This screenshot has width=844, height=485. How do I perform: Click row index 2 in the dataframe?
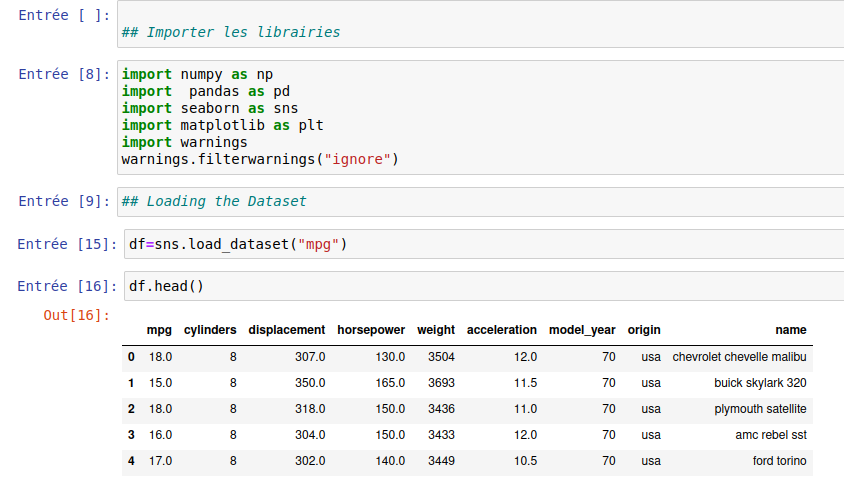pos(131,409)
